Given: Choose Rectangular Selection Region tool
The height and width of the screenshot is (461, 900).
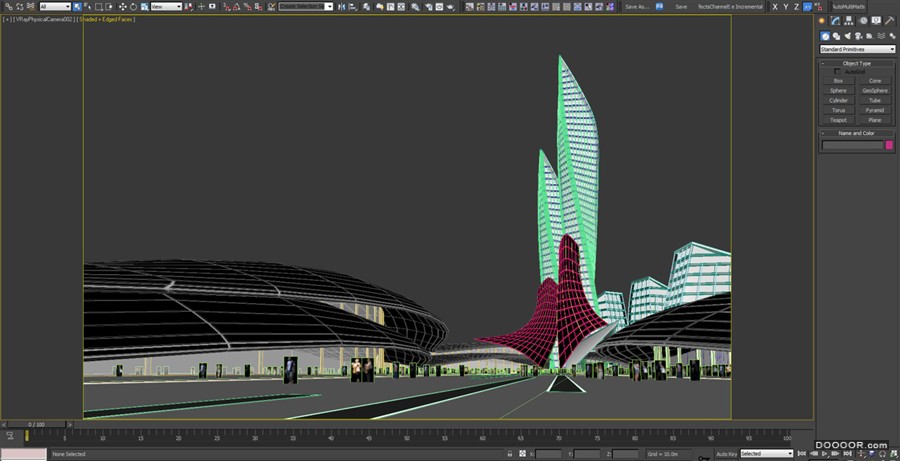Looking at the screenshot, I should [x=99, y=7].
